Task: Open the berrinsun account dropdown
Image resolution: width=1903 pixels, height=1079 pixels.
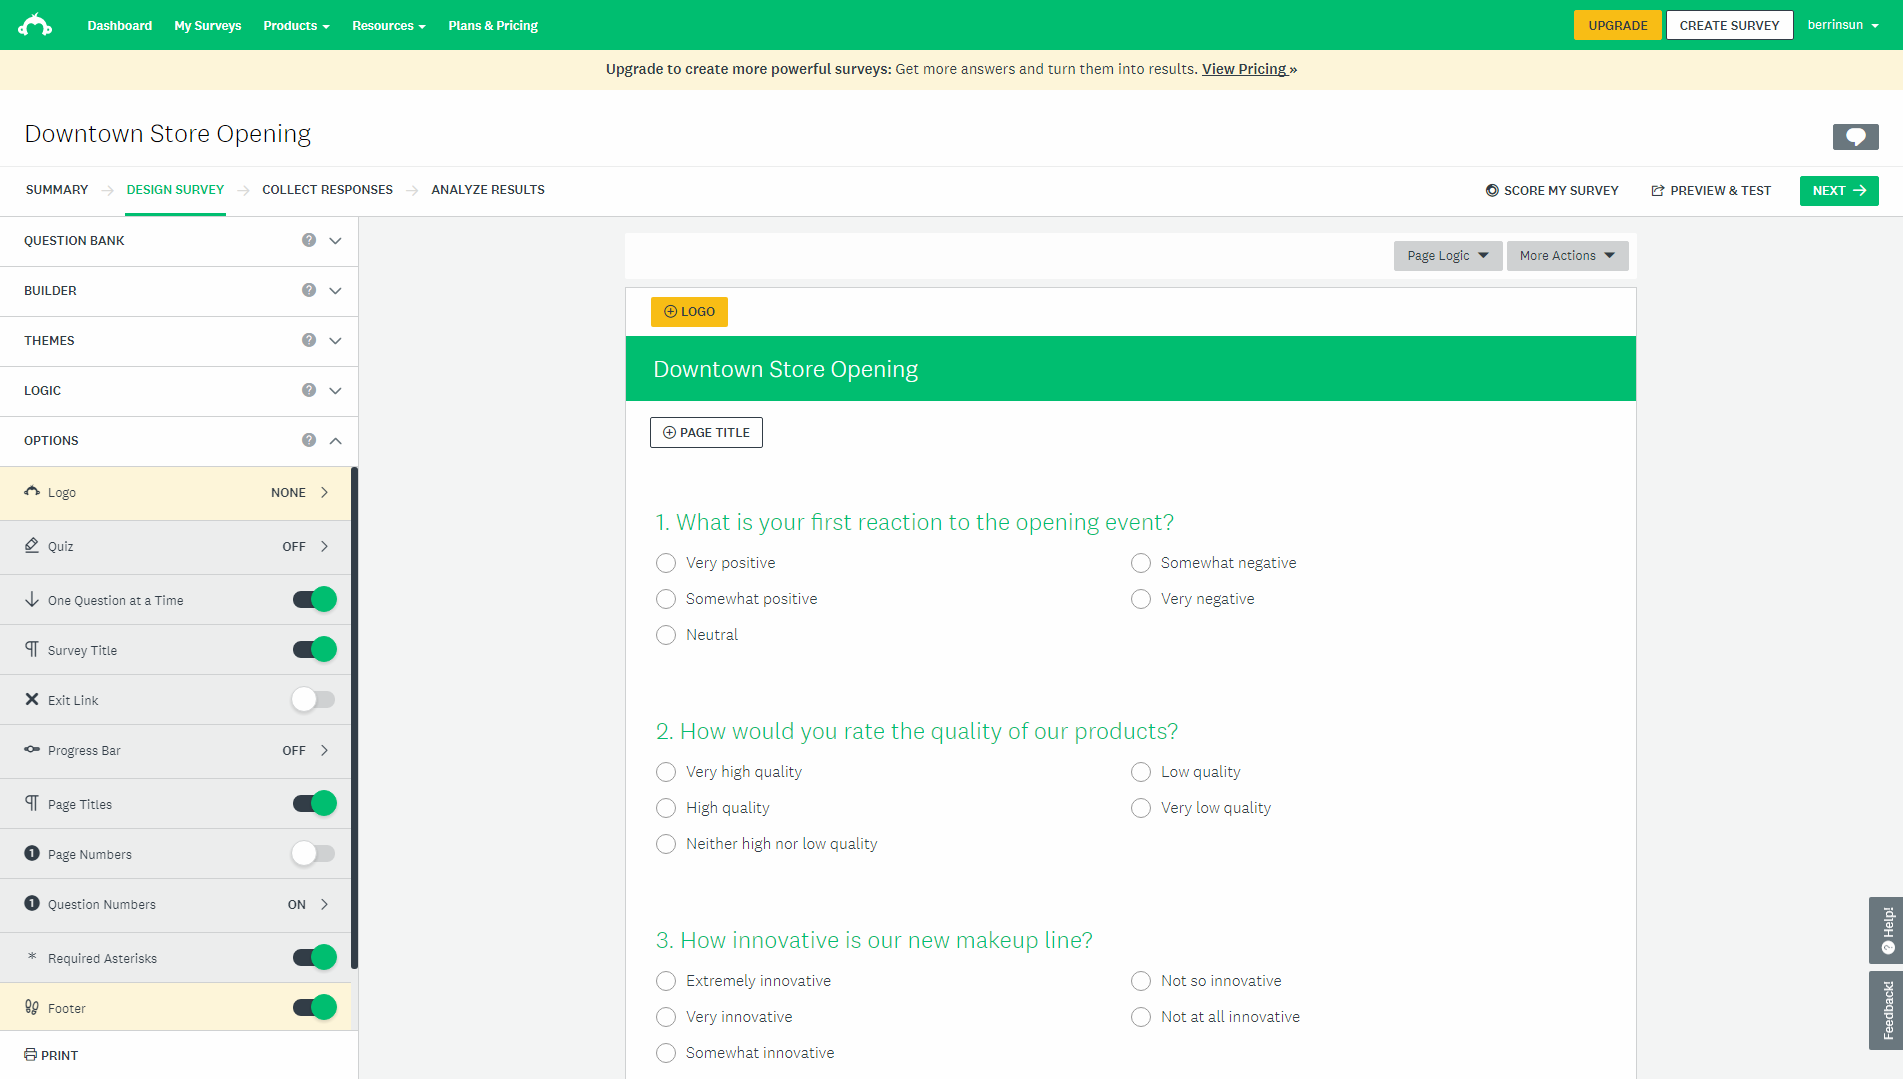Action: (x=1842, y=25)
